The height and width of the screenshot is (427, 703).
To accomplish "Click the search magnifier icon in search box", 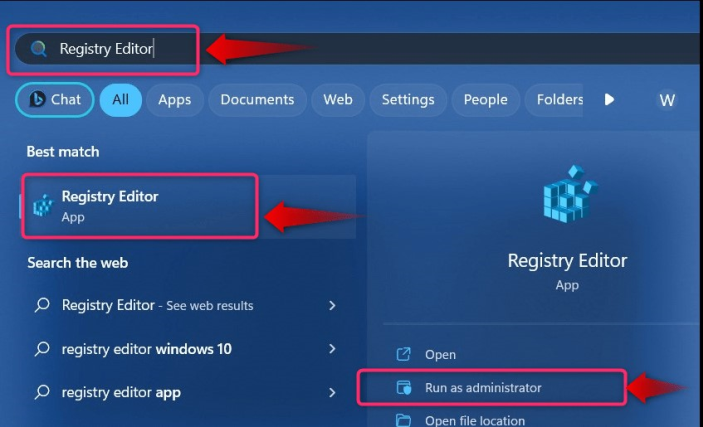I will coord(39,48).
